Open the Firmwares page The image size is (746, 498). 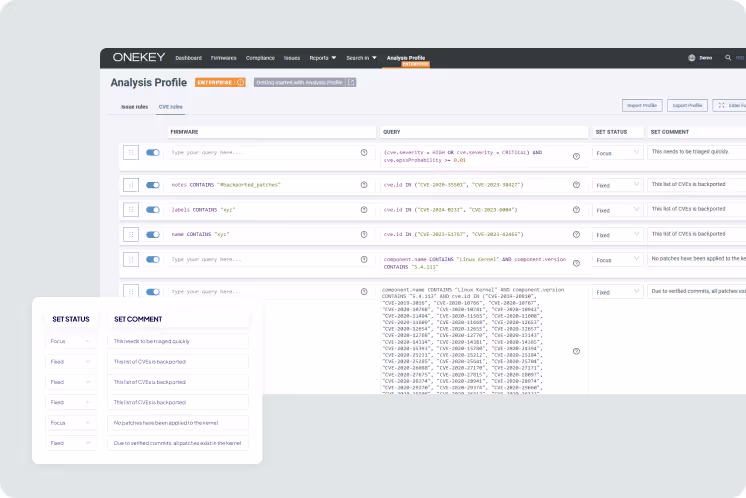click(224, 58)
